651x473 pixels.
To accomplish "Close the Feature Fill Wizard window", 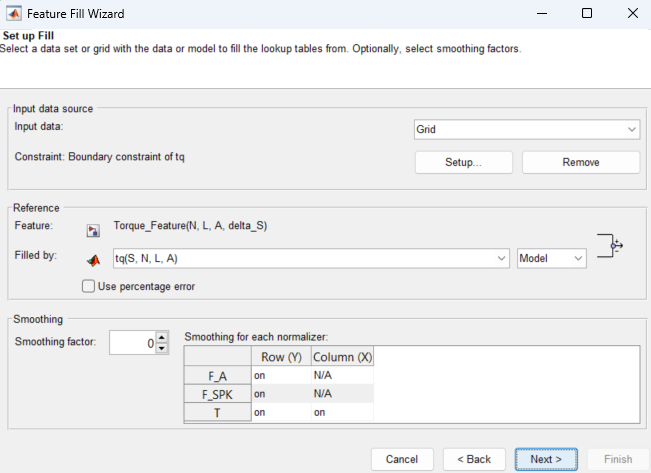I will 633,14.
